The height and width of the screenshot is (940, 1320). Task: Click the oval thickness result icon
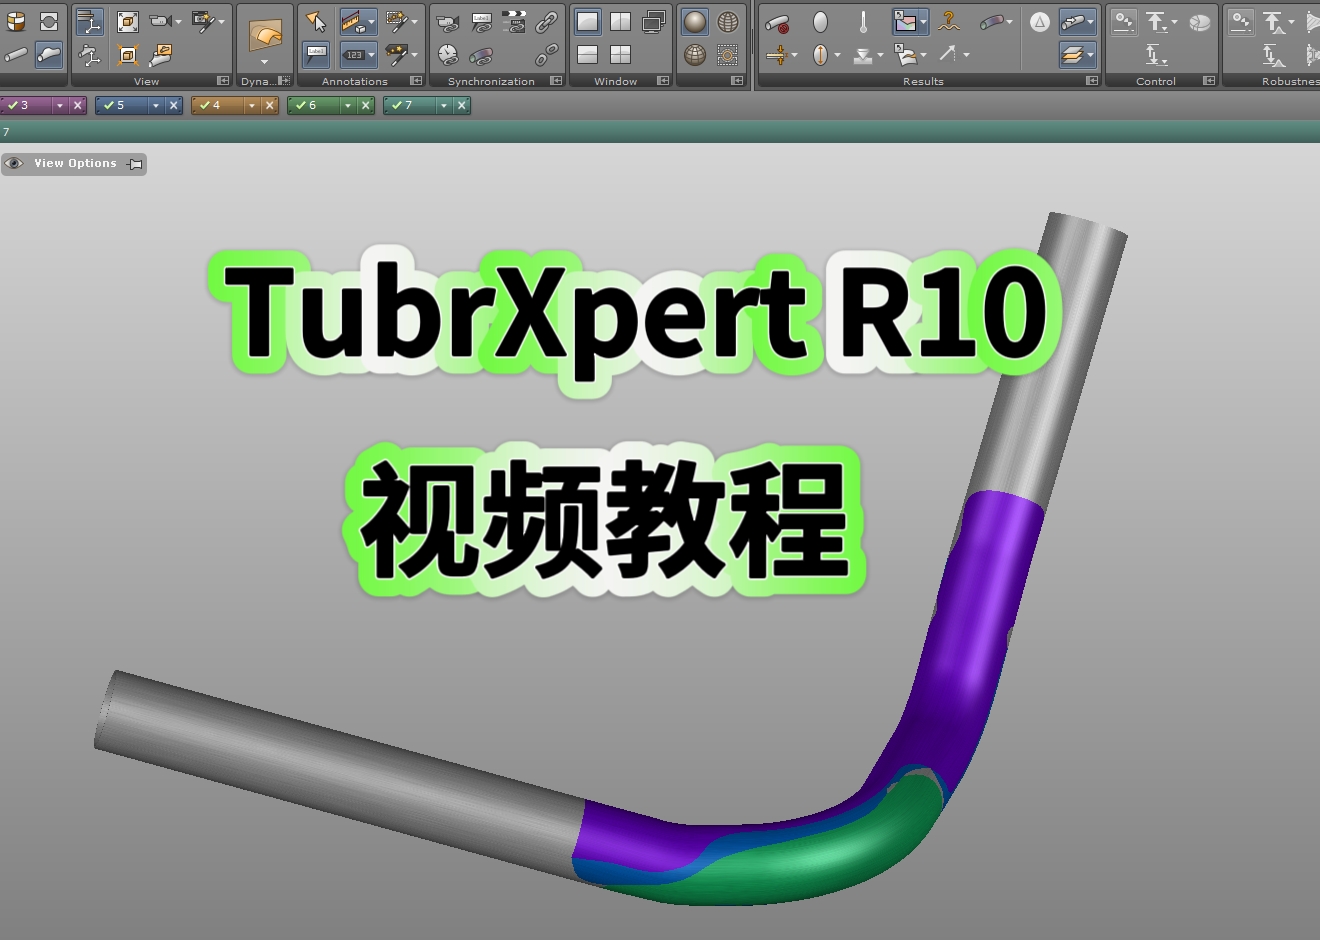point(821,21)
